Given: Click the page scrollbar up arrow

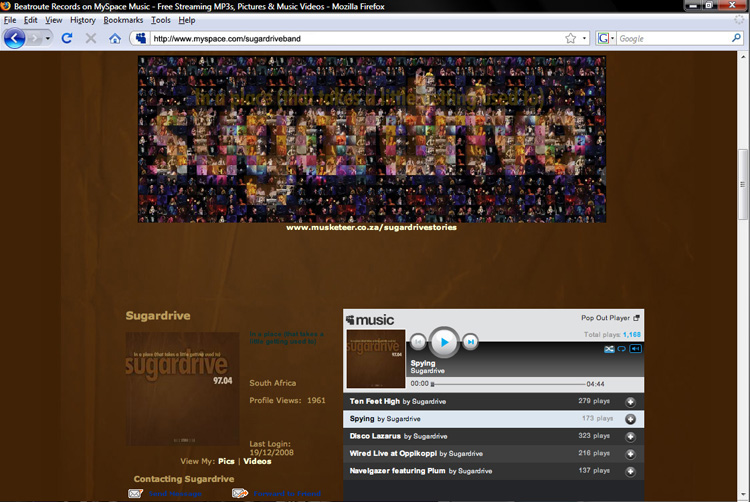Looking at the screenshot, I should pyautogui.click(x=743, y=56).
